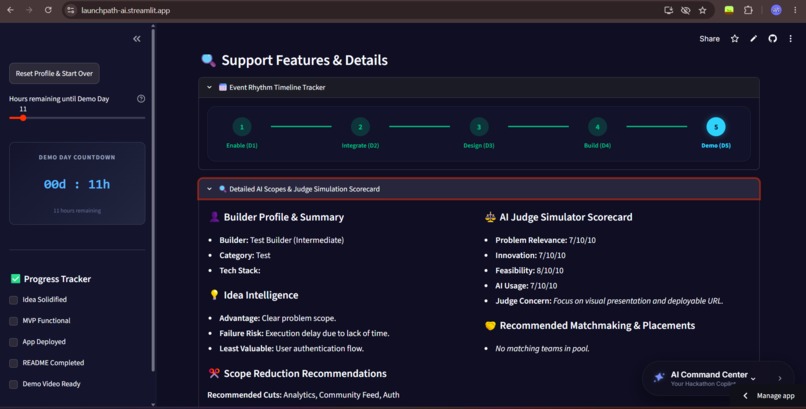This screenshot has height=409, width=806.
Task: Collapse the sidebar with the double chevron
Action: coord(137,39)
